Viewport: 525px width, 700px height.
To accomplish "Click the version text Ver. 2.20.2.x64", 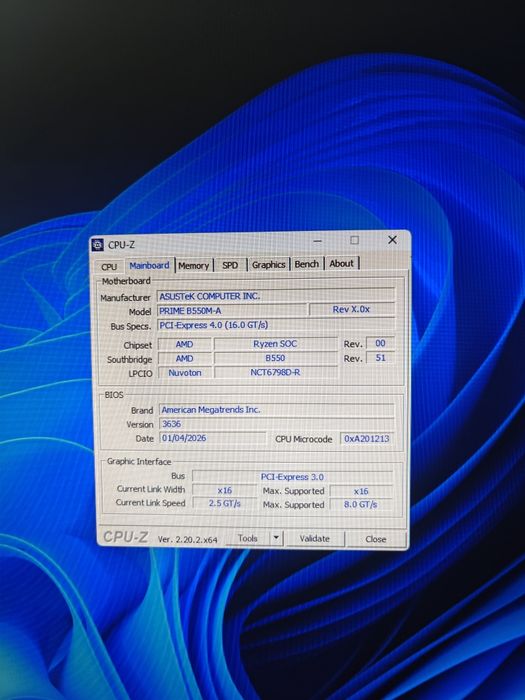I will point(188,539).
